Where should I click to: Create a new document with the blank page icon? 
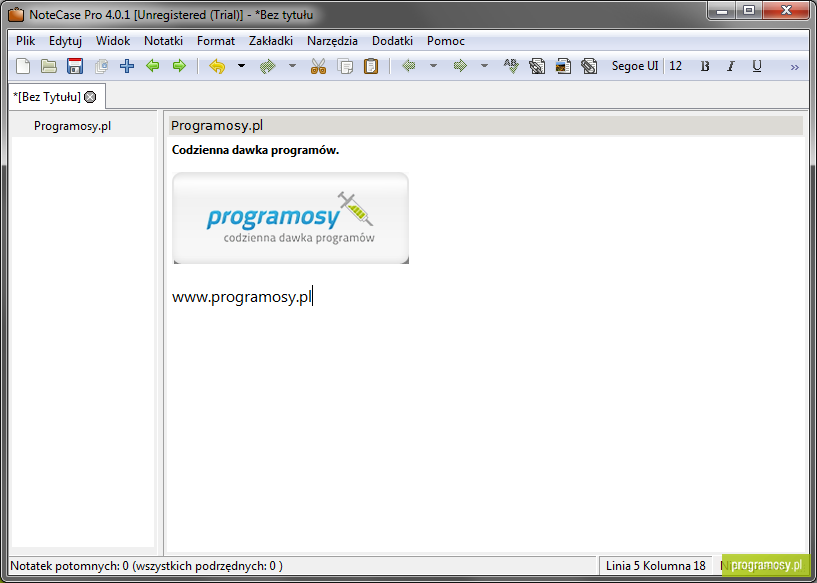click(23, 66)
